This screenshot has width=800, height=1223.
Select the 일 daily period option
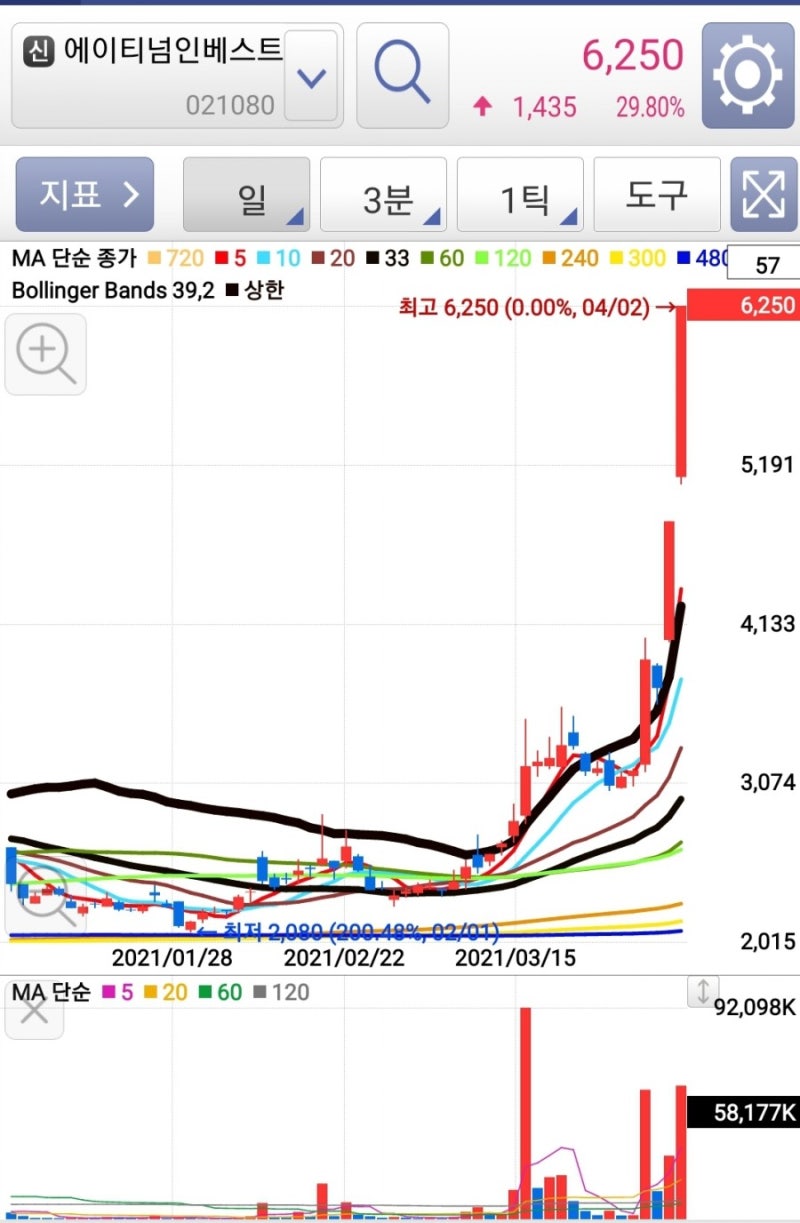pos(246,195)
